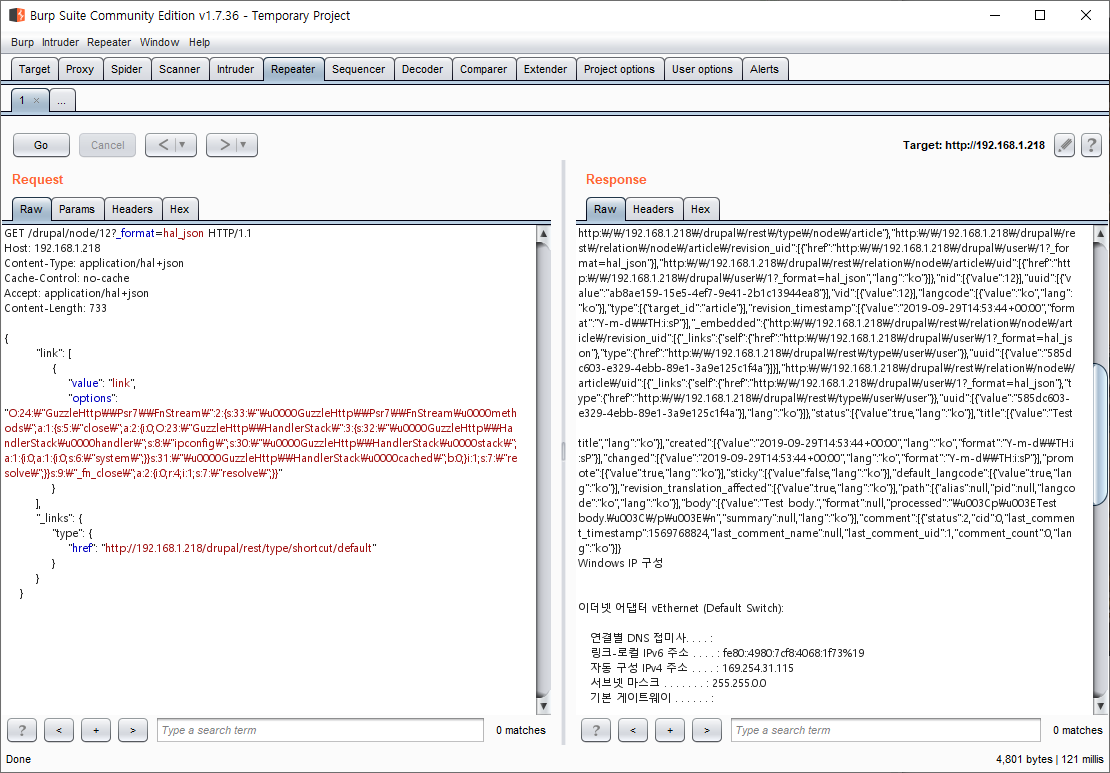The width and height of the screenshot is (1110, 773).
Task: Add a new Repeater tab with ellipsis
Action: point(62,101)
